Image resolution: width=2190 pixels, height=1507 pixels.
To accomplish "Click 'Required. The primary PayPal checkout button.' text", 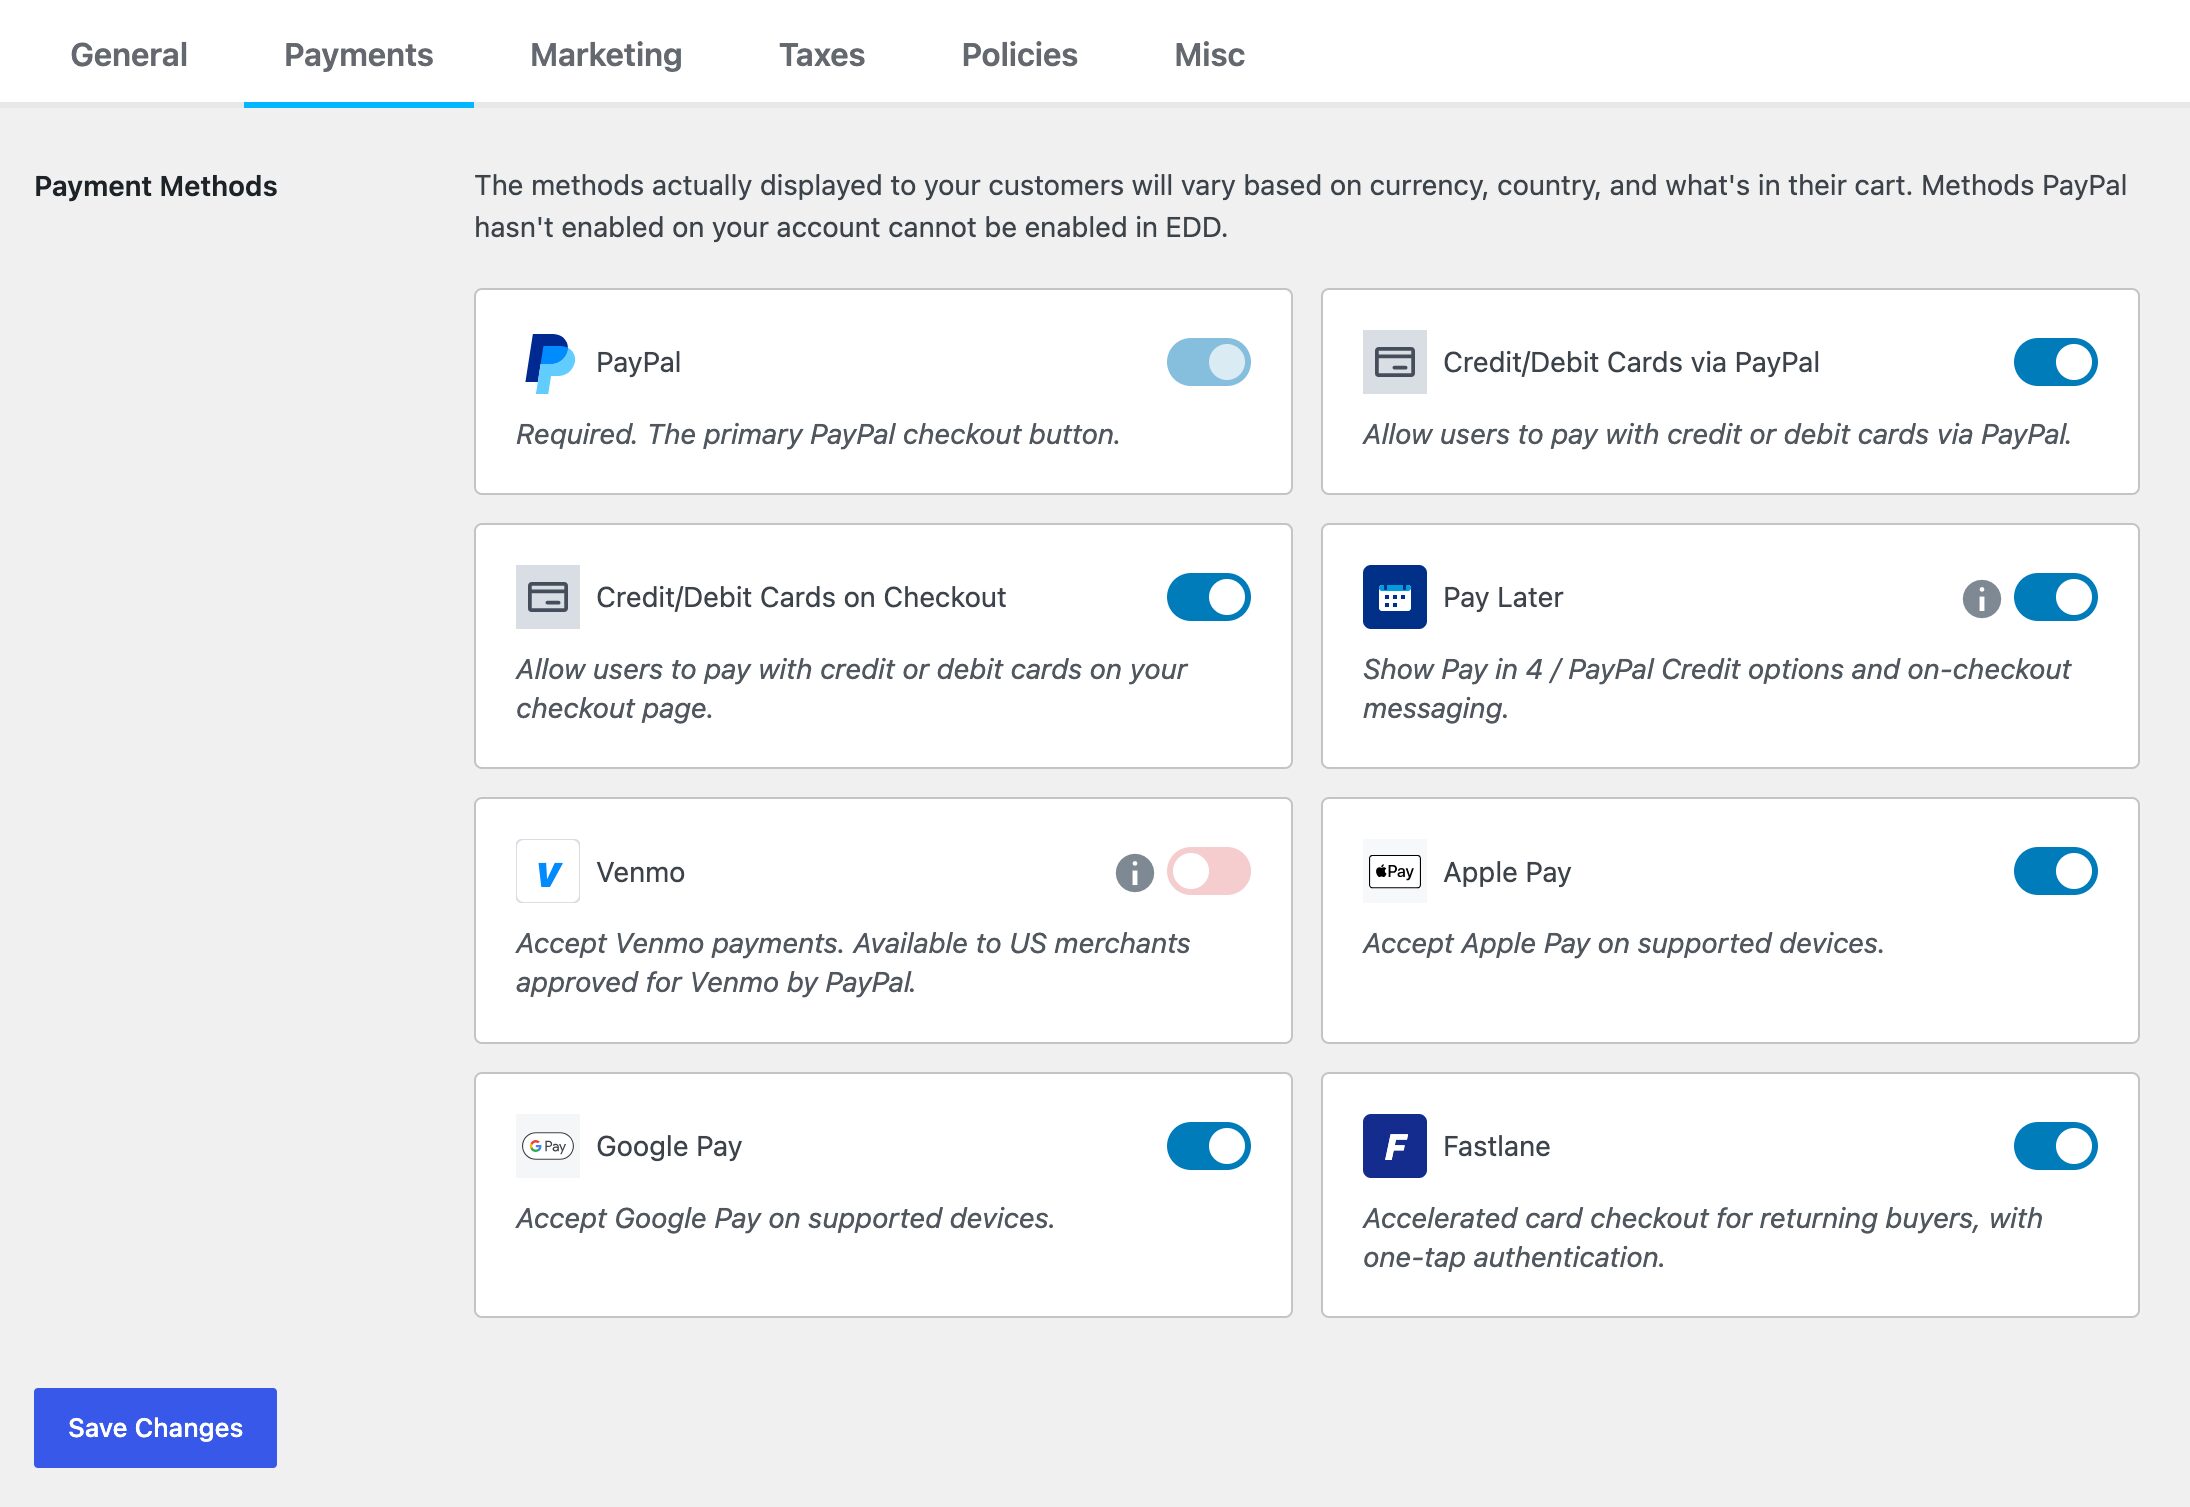I will pos(818,434).
